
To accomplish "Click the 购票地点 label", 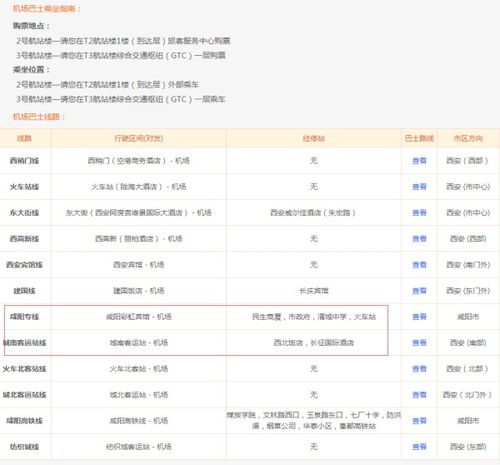I will [x=31, y=26].
